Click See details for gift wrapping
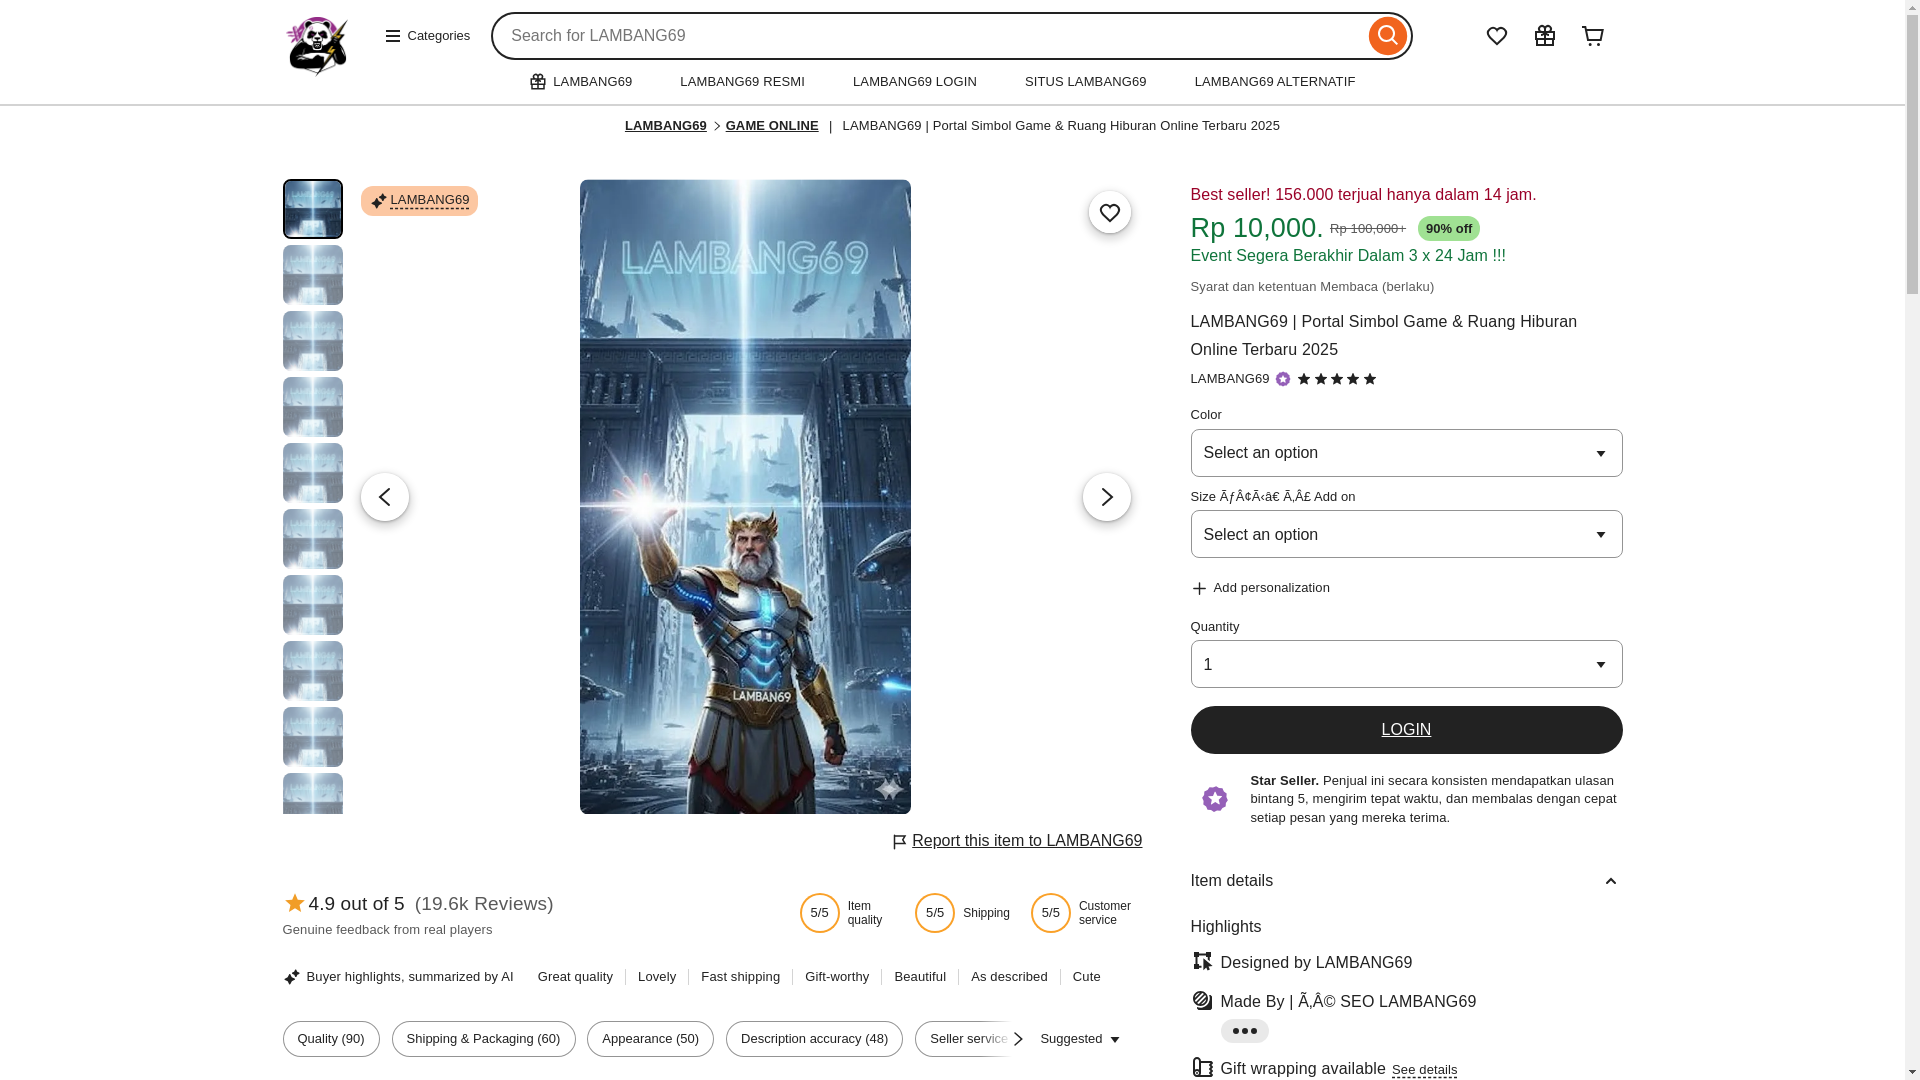The width and height of the screenshot is (1920, 1080). (x=1424, y=1070)
